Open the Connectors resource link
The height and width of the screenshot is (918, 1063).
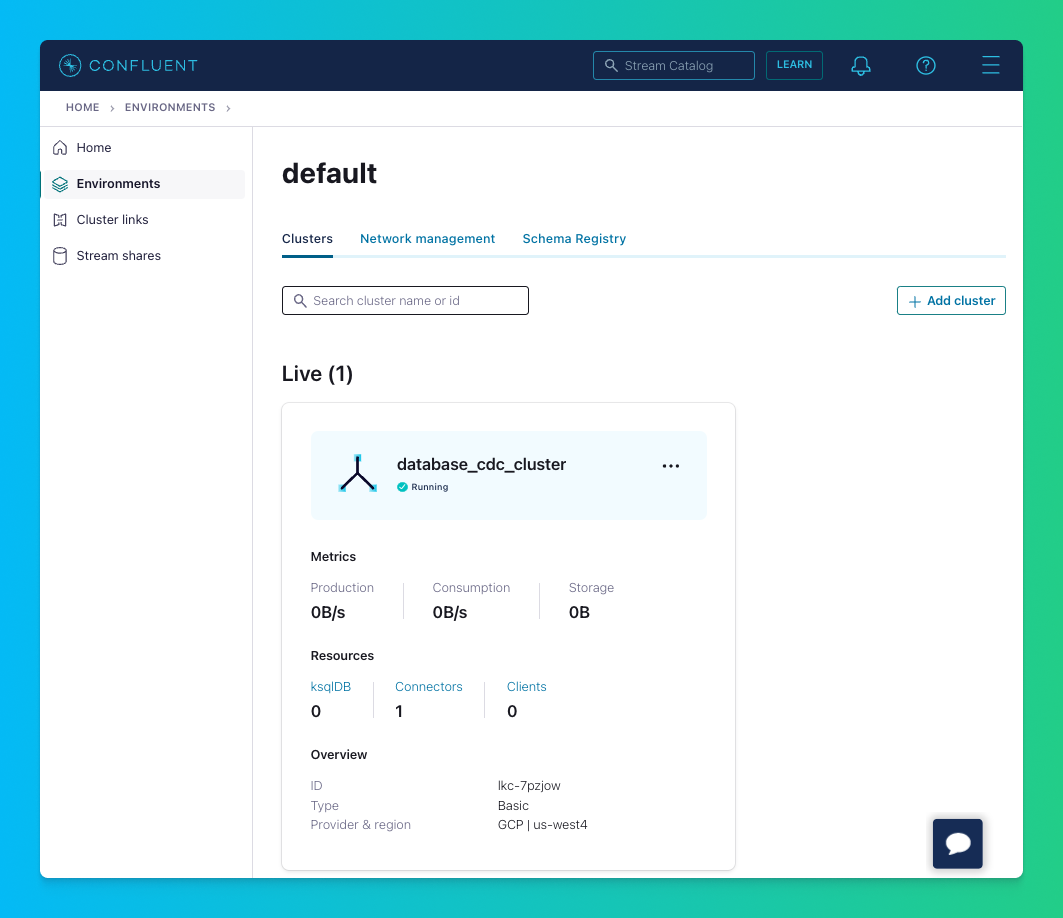(x=428, y=687)
